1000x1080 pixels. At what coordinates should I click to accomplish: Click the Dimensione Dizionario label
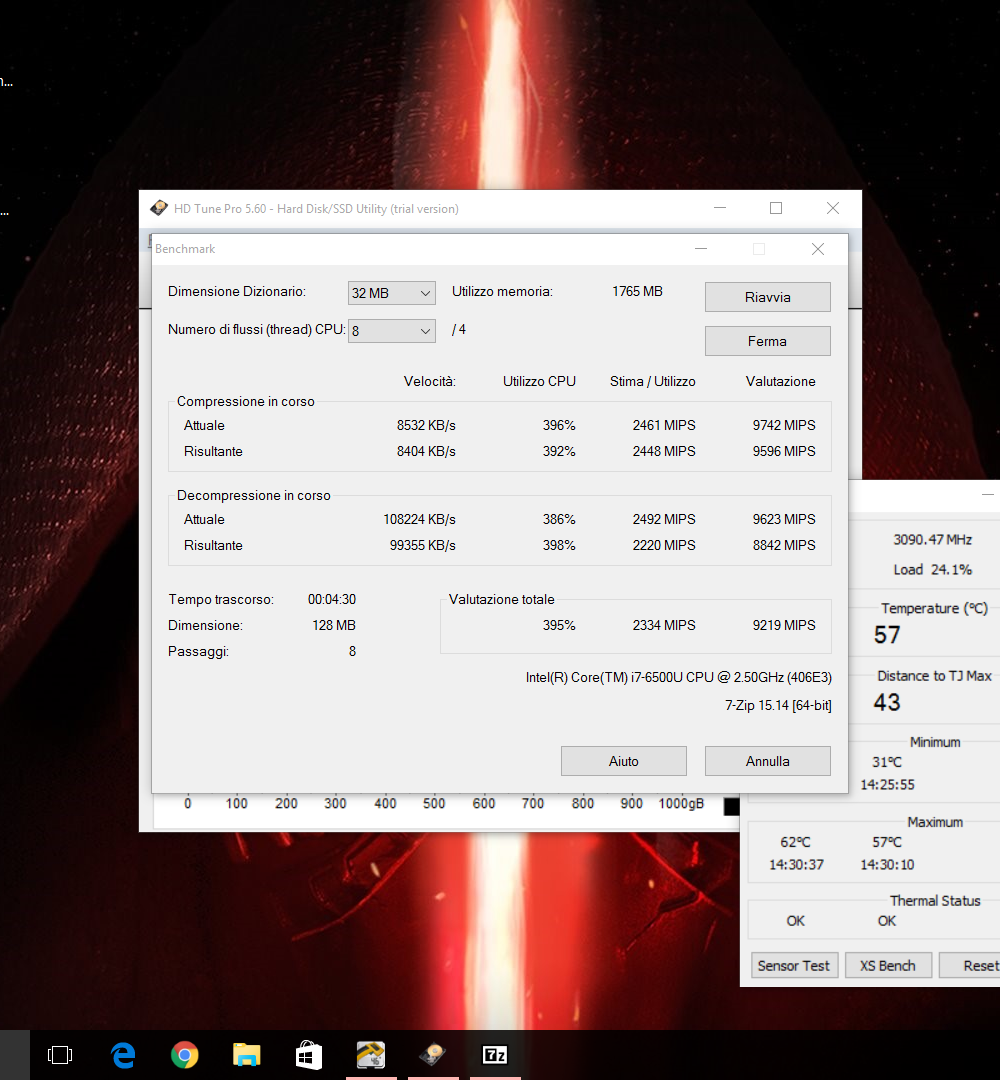click(x=237, y=291)
